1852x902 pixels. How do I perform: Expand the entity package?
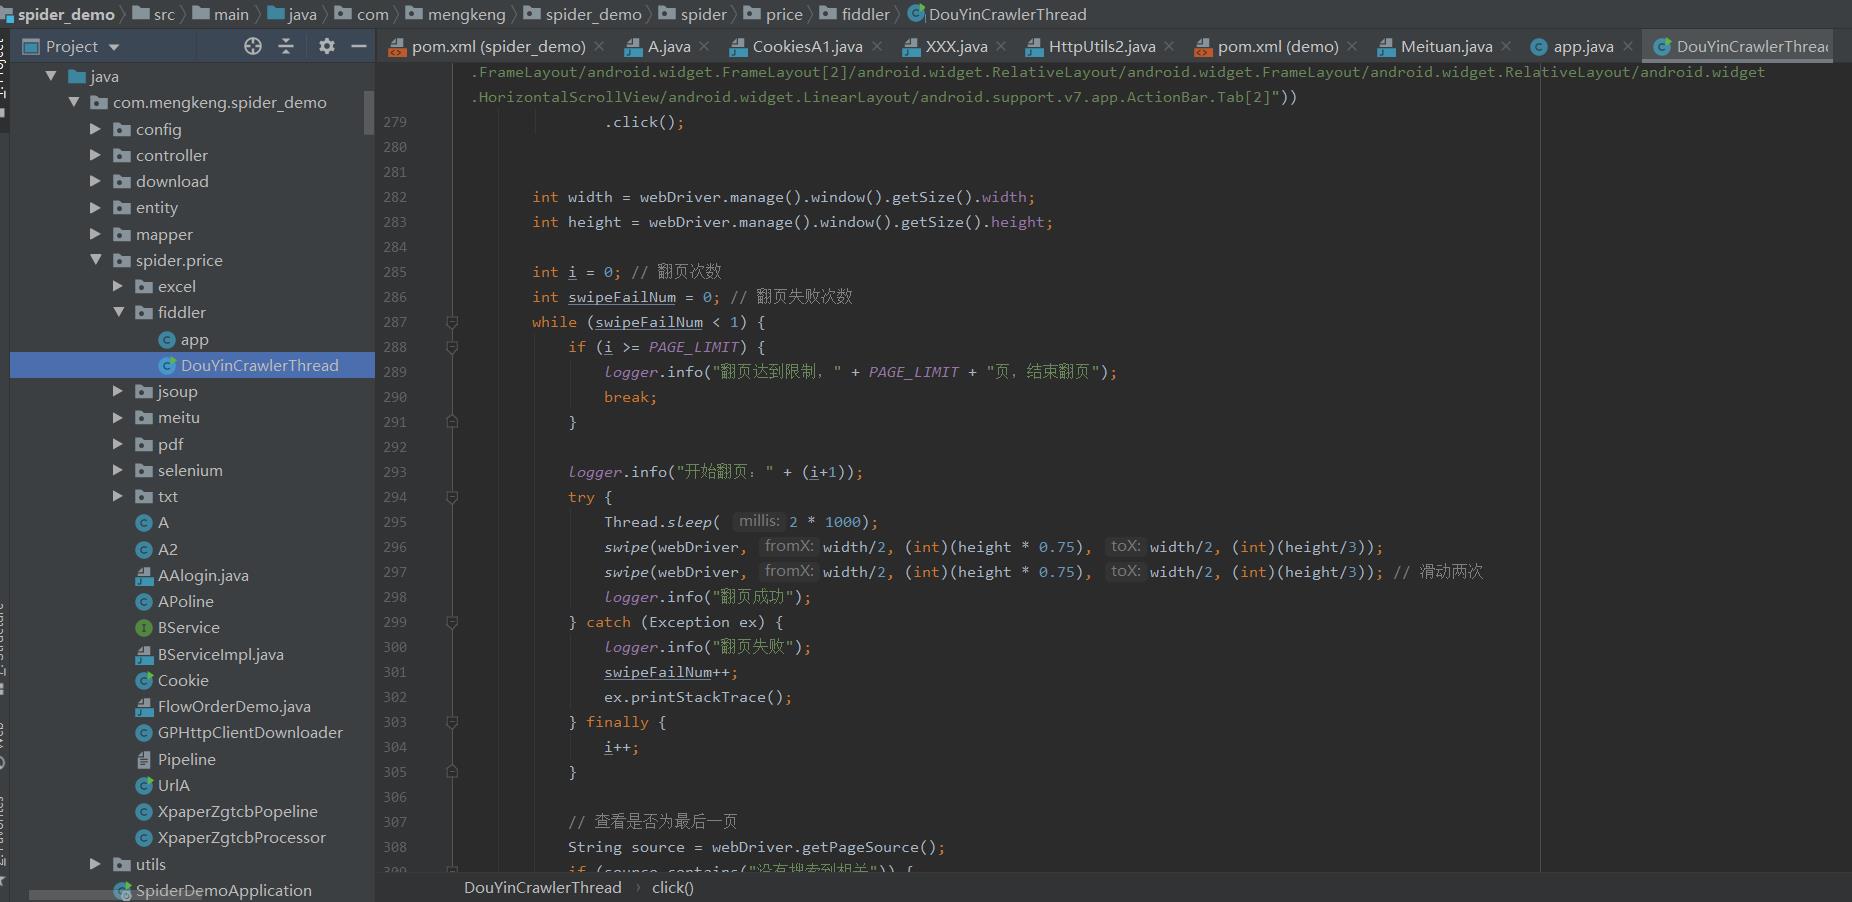click(x=95, y=207)
